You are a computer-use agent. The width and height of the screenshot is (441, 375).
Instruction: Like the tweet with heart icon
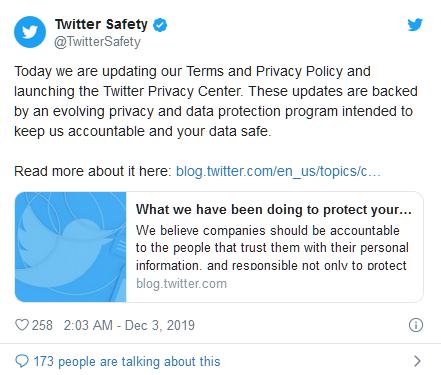(22, 325)
